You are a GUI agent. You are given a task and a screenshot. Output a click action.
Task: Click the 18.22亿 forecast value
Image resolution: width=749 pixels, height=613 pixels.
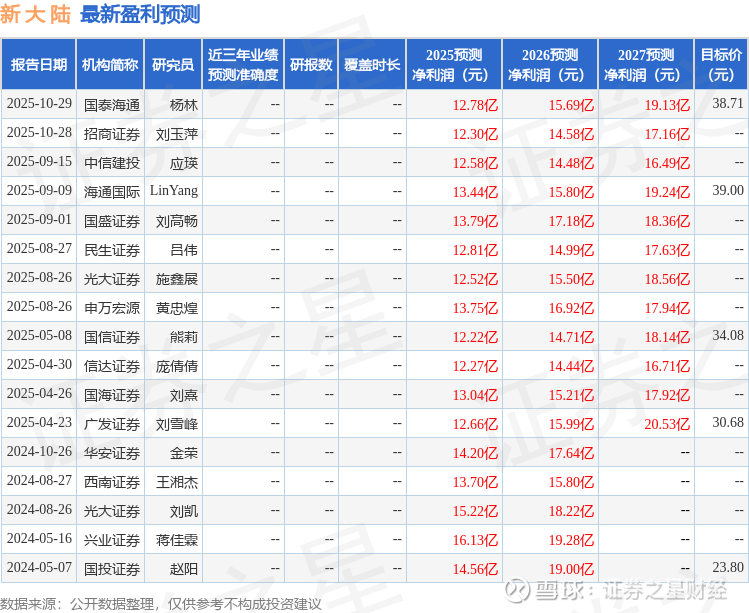(x=571, y=511)
